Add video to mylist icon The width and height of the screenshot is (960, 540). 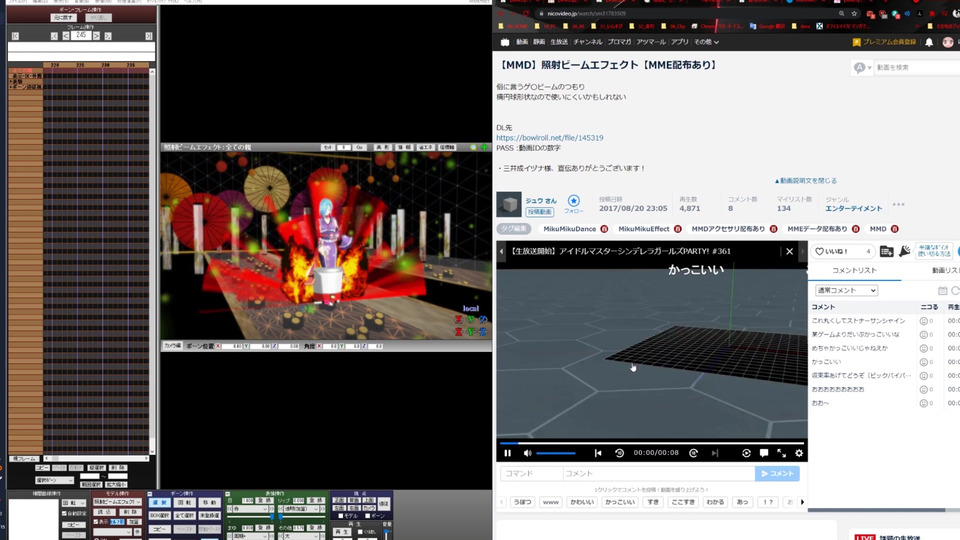click(x=887, y=251)
